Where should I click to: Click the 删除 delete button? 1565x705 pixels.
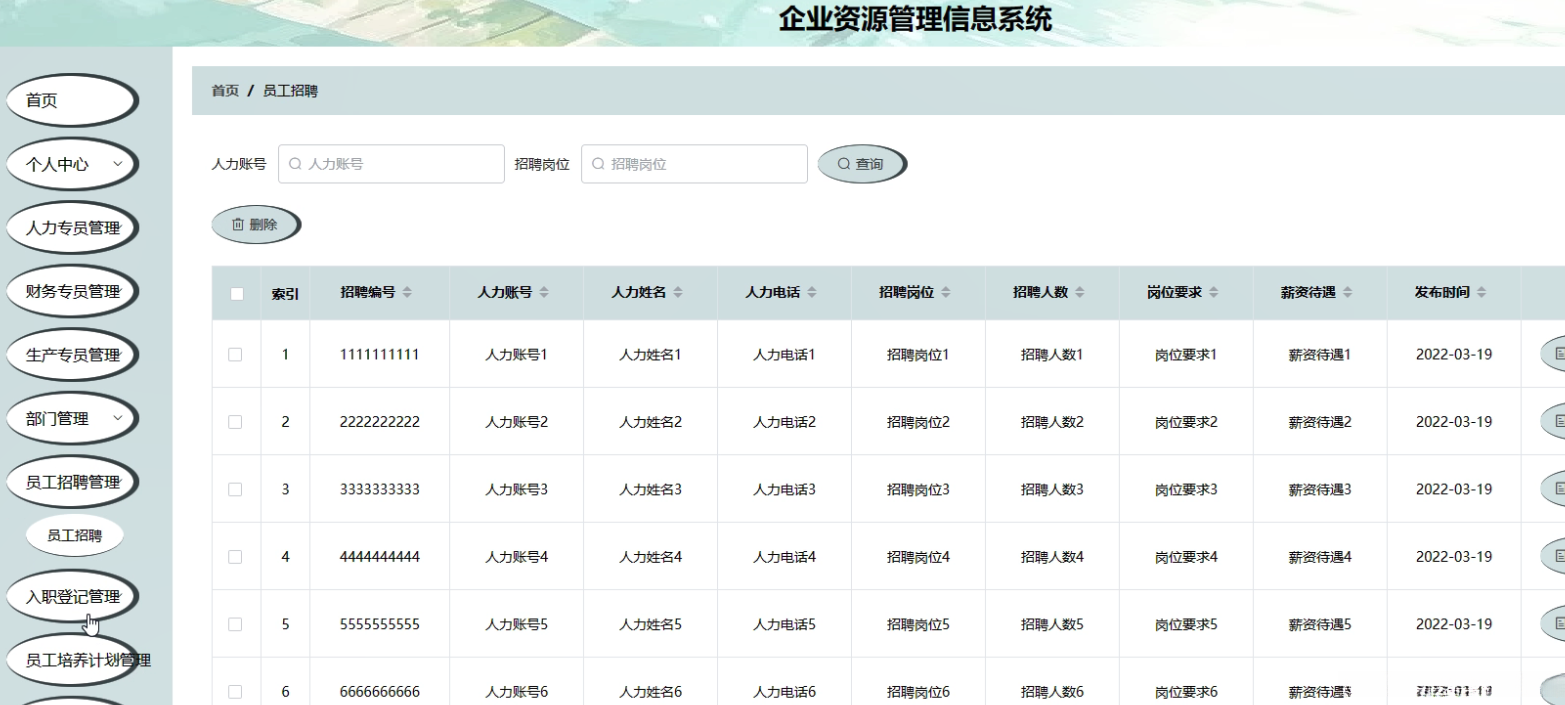click(x=255, y=225)
